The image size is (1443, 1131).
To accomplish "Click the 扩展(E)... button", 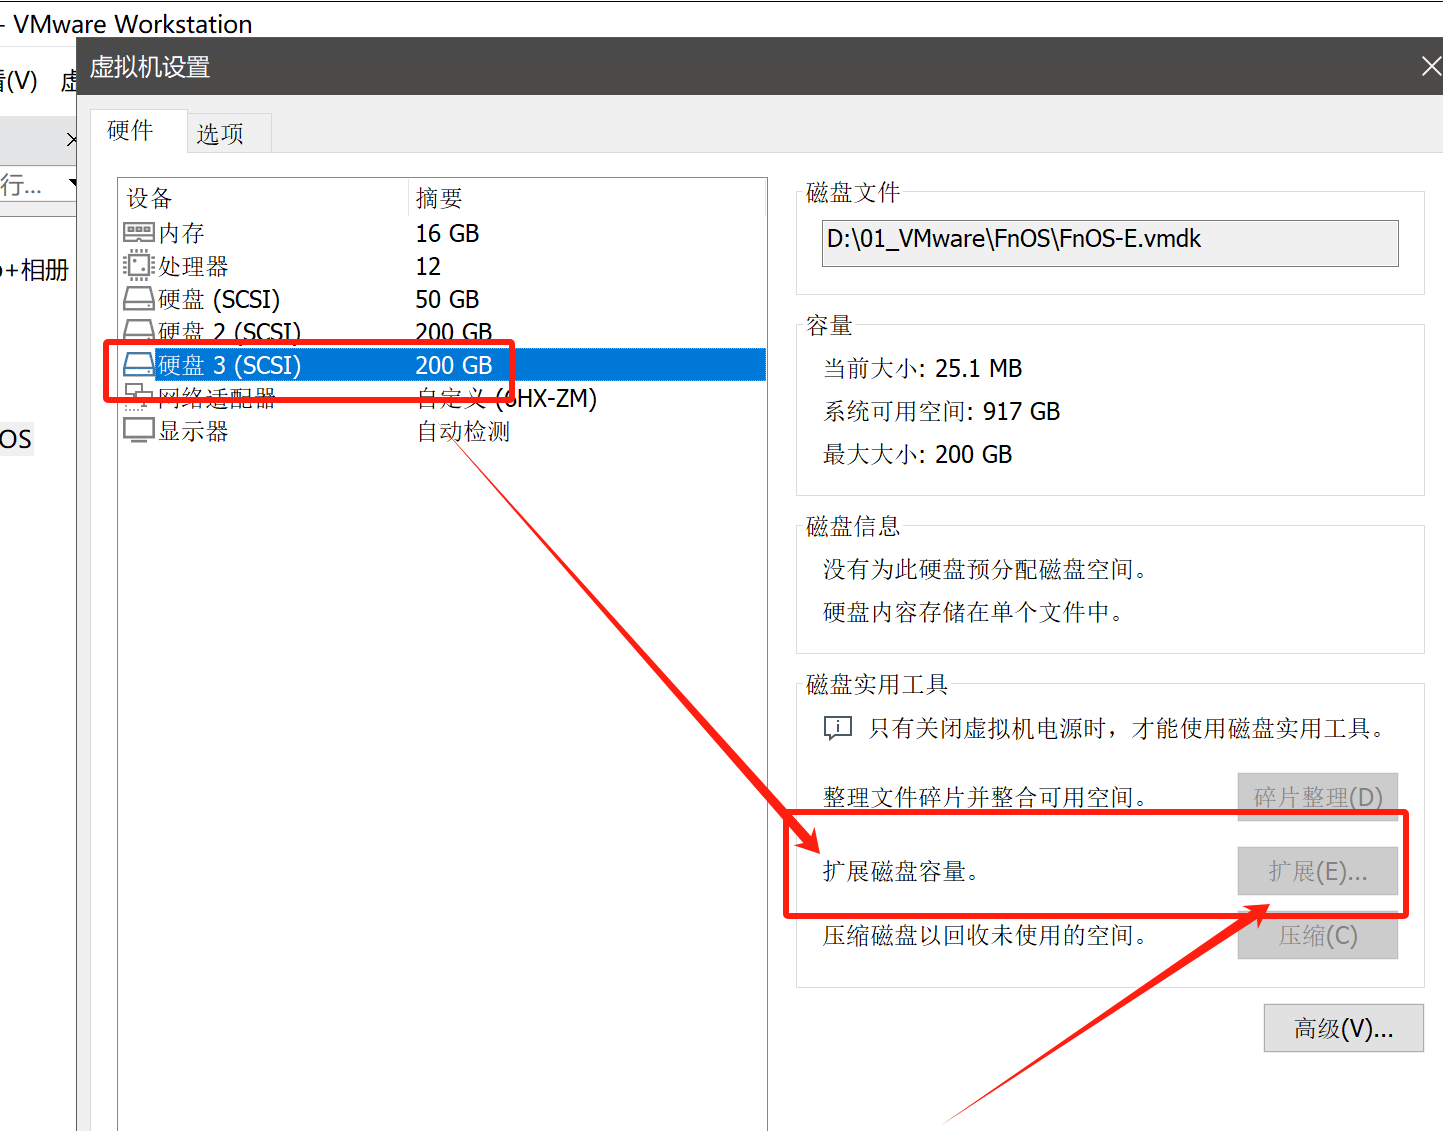I will (x=1317, y=871).
